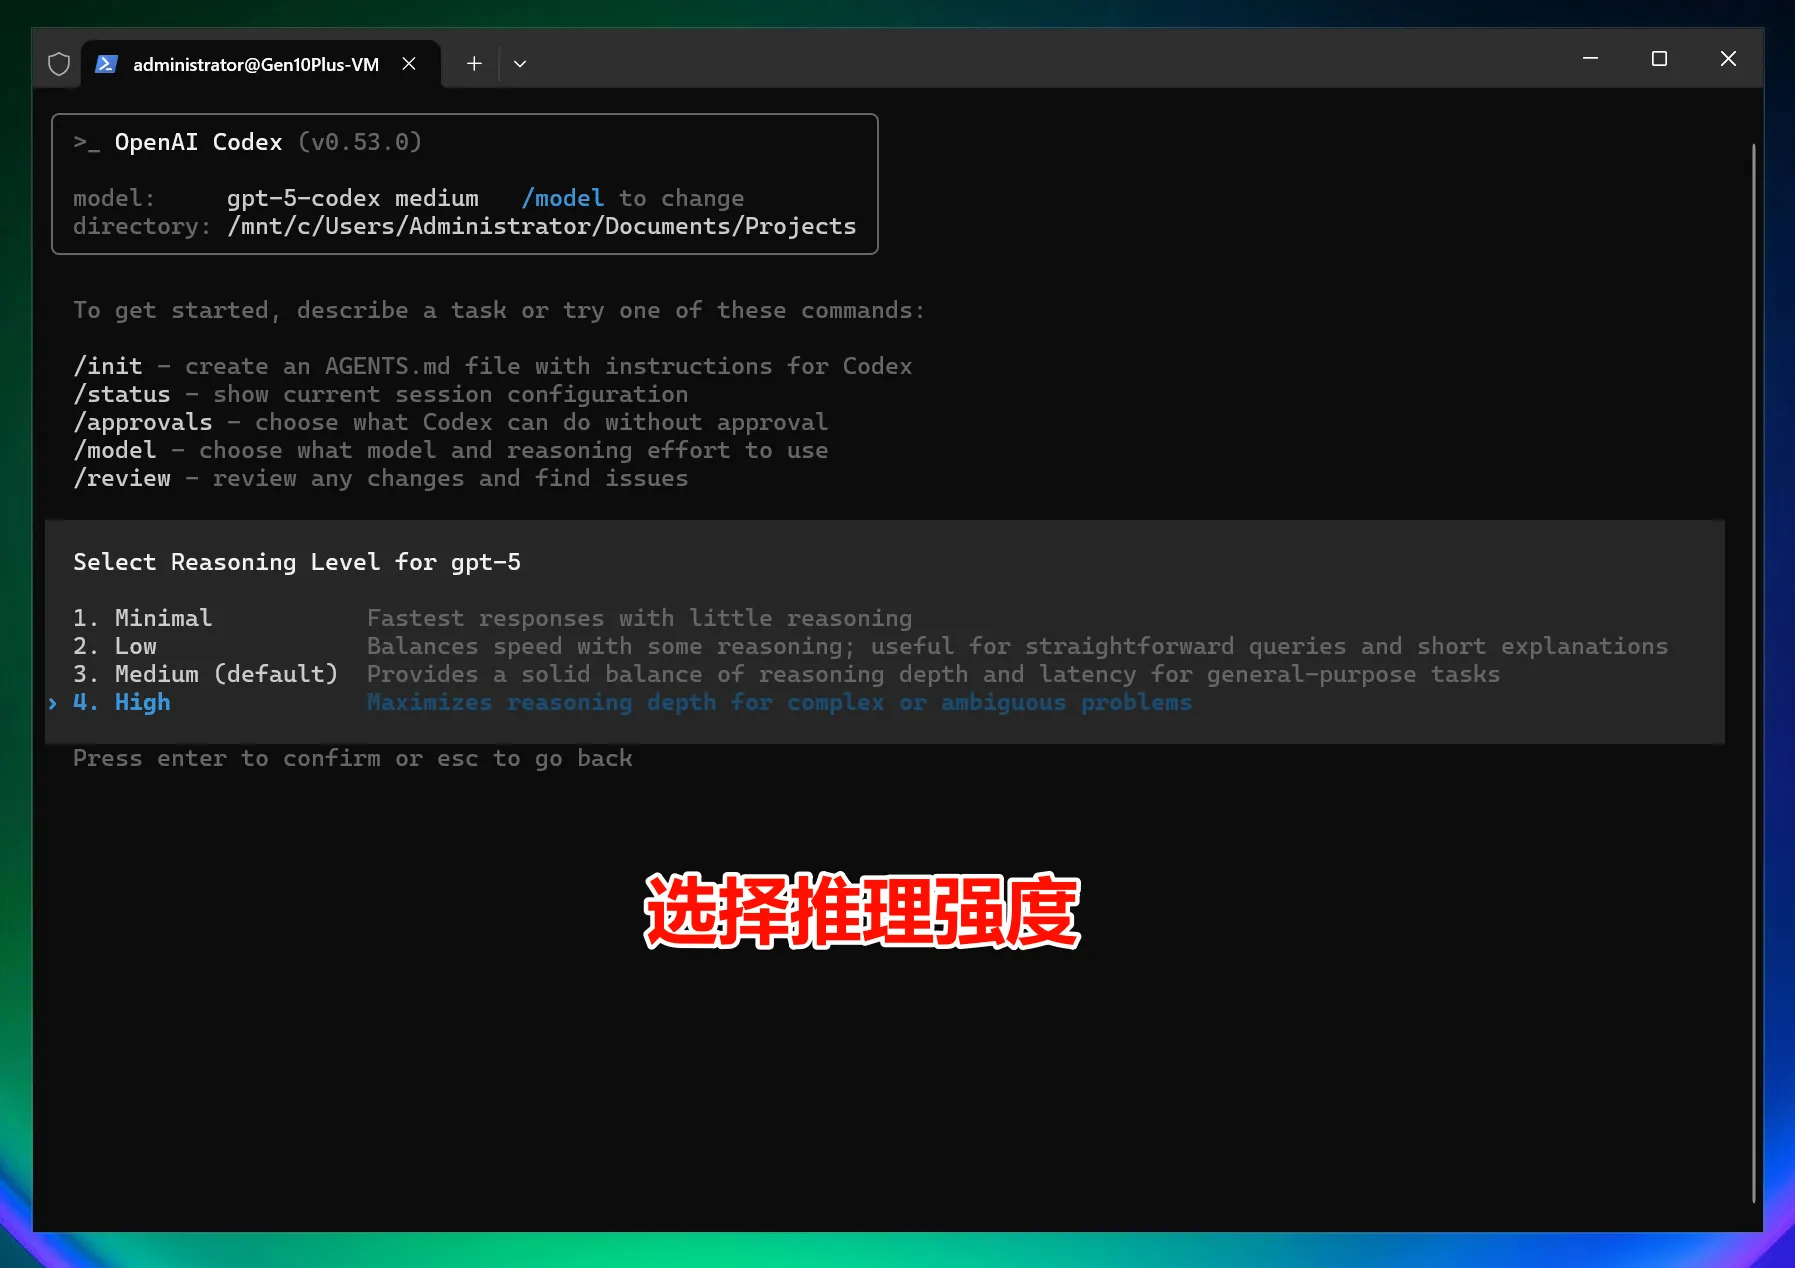Image resolution: width=1795 pixels, height=1268 pixels.
Task: Select the administrator@Gen10Plus-VM tab
Action: click(x=255, y=63)
